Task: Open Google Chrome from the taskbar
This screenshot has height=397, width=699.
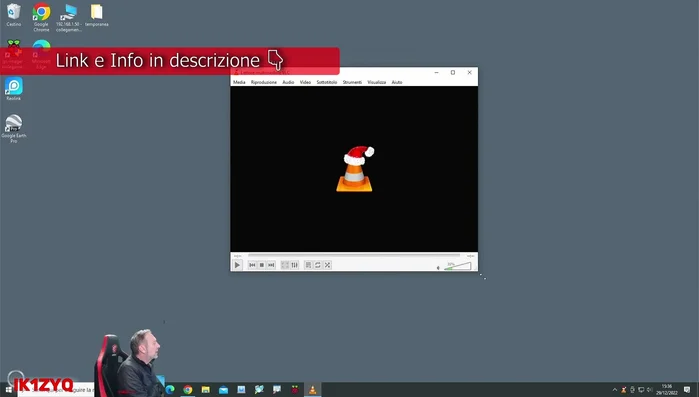Action: (188, 389)
